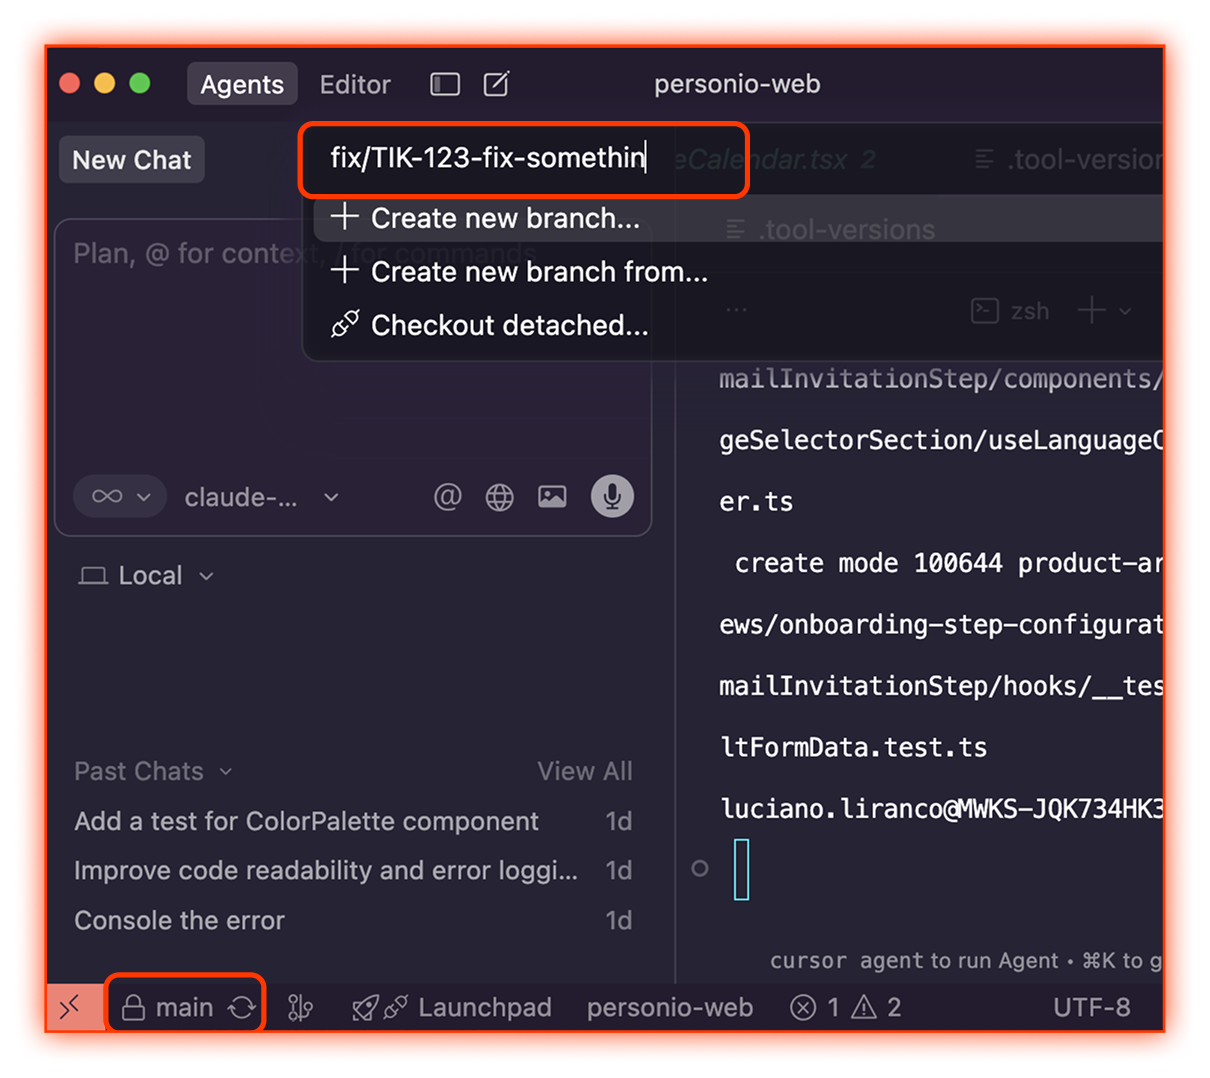Open a new terminal with the plus icon
1210x1078 pixels.
1090,311
